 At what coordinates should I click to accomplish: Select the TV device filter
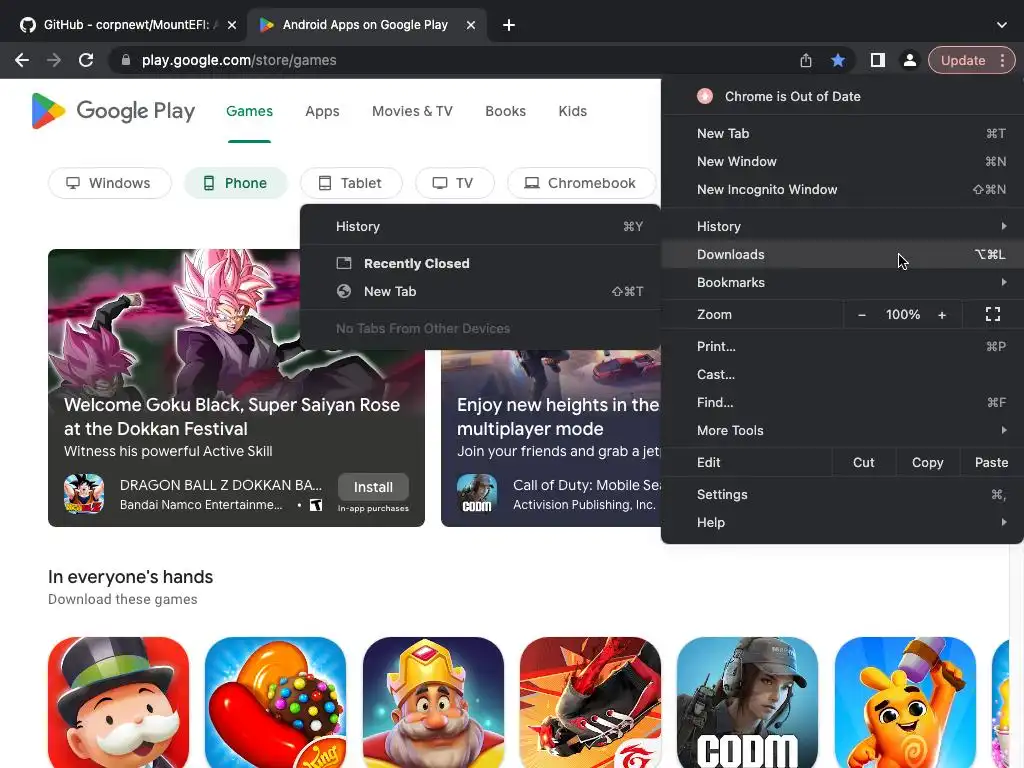click(455, 183)
